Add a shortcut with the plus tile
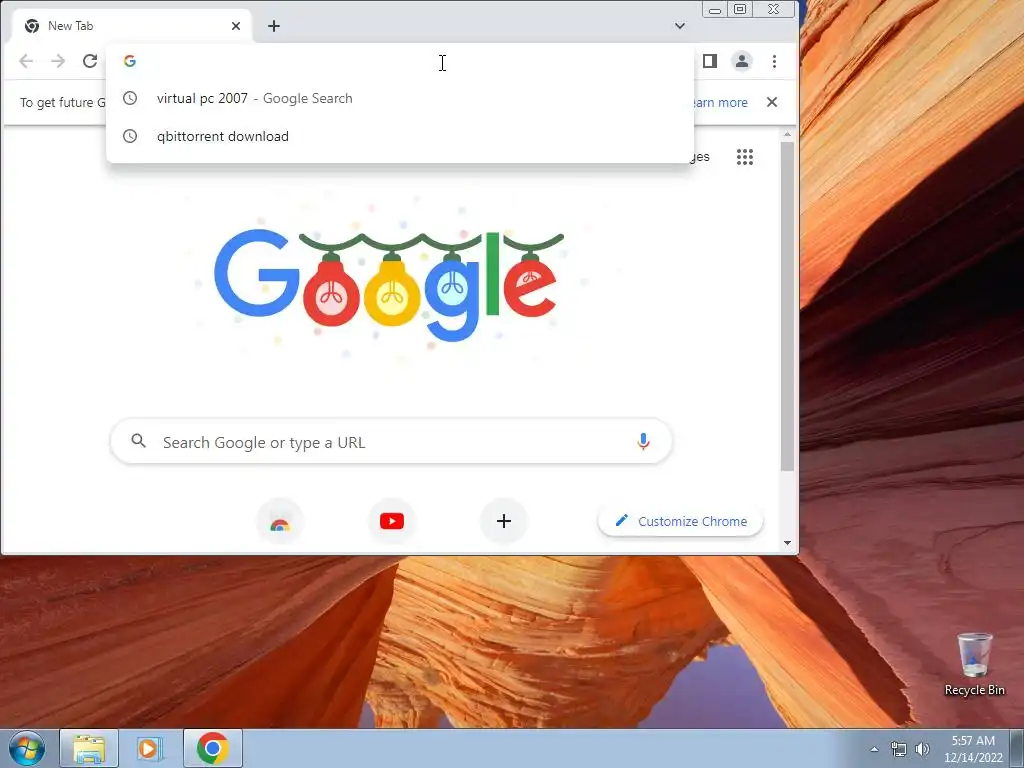 (x=504, y=522)
